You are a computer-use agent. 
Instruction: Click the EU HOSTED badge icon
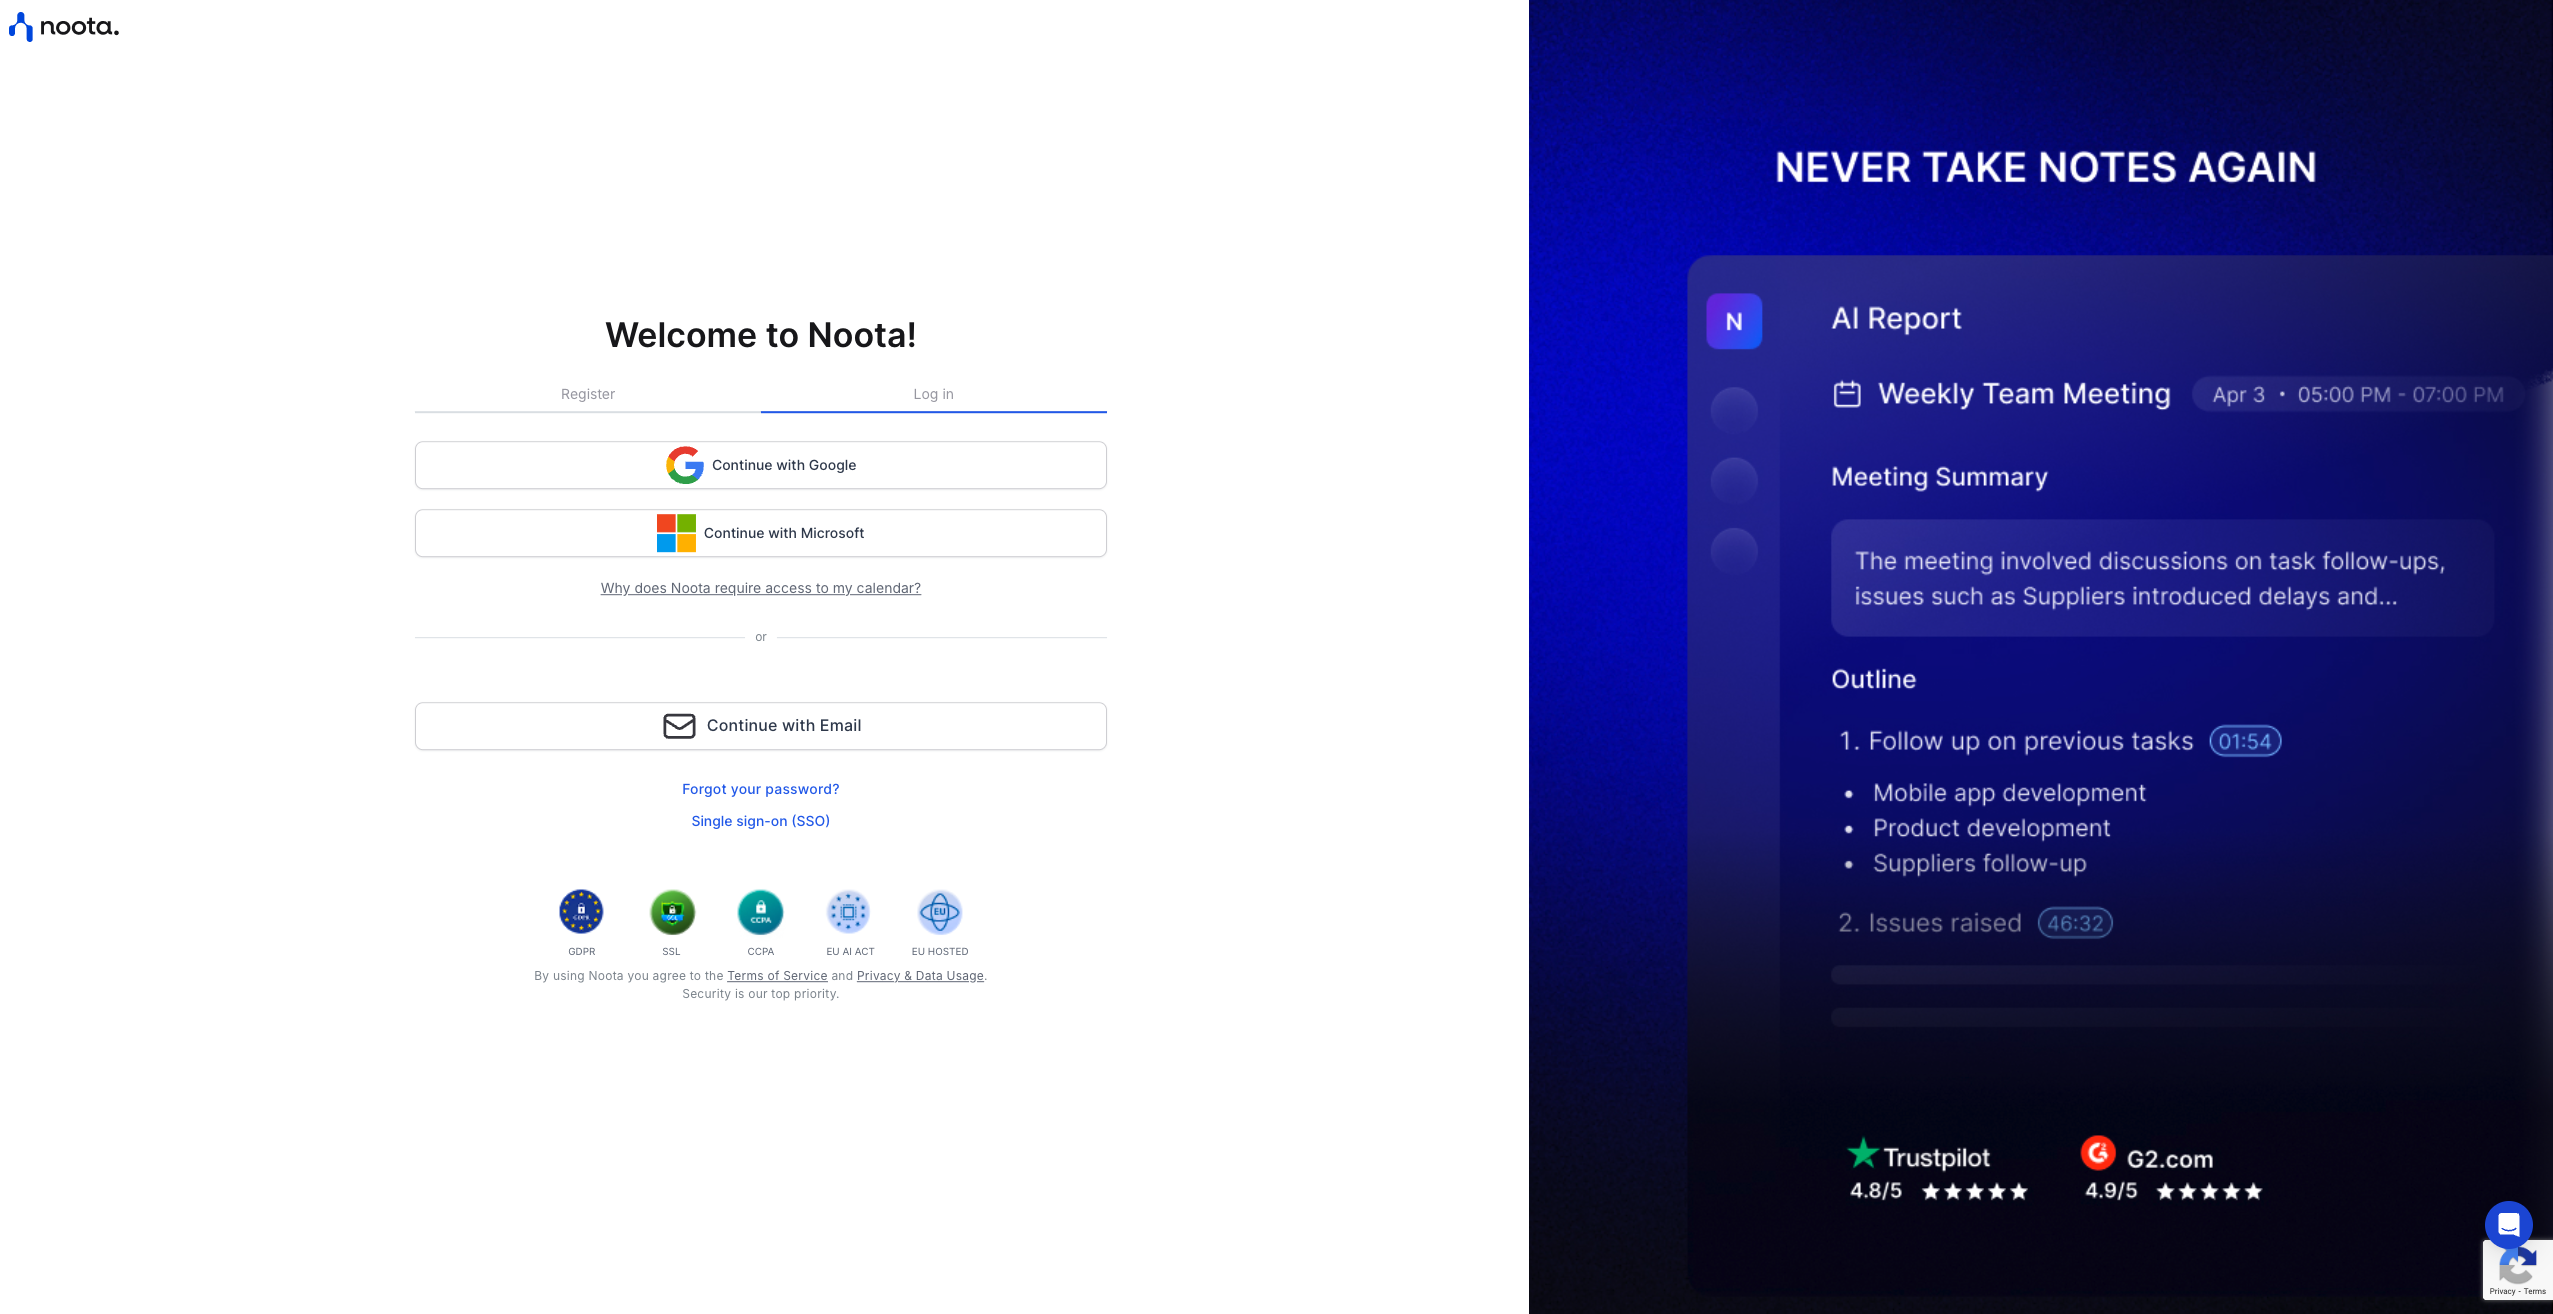pos(939,912)
